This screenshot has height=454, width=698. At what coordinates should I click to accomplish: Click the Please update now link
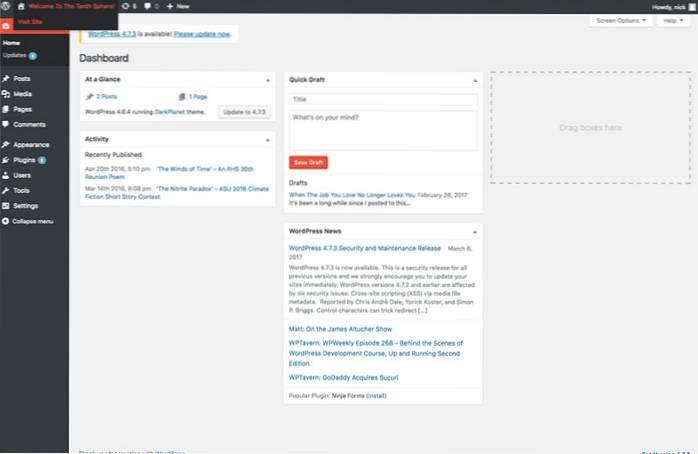click(x=202, y=34)
